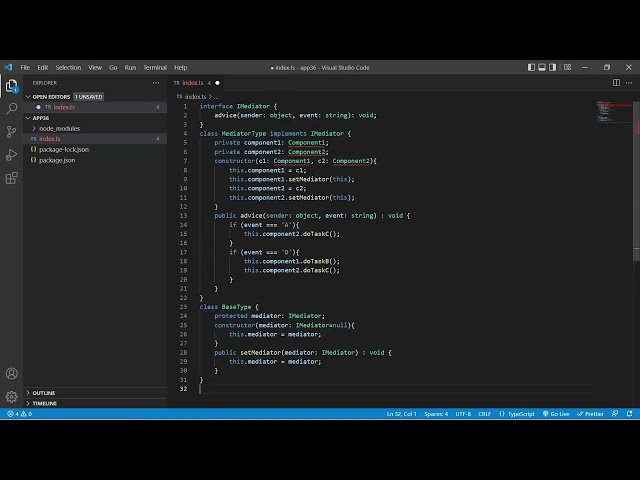Open the Search view icon
The height and width of the screenshot is (480, 640).
[x=11, y=109]
